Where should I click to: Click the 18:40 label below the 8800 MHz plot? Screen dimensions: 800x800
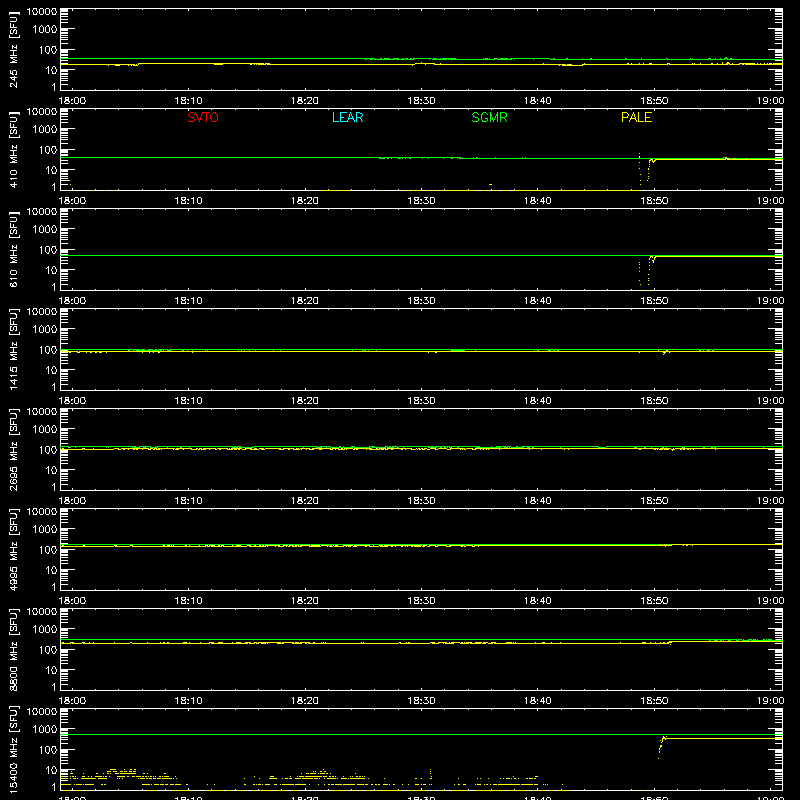(x=538, y=701)
